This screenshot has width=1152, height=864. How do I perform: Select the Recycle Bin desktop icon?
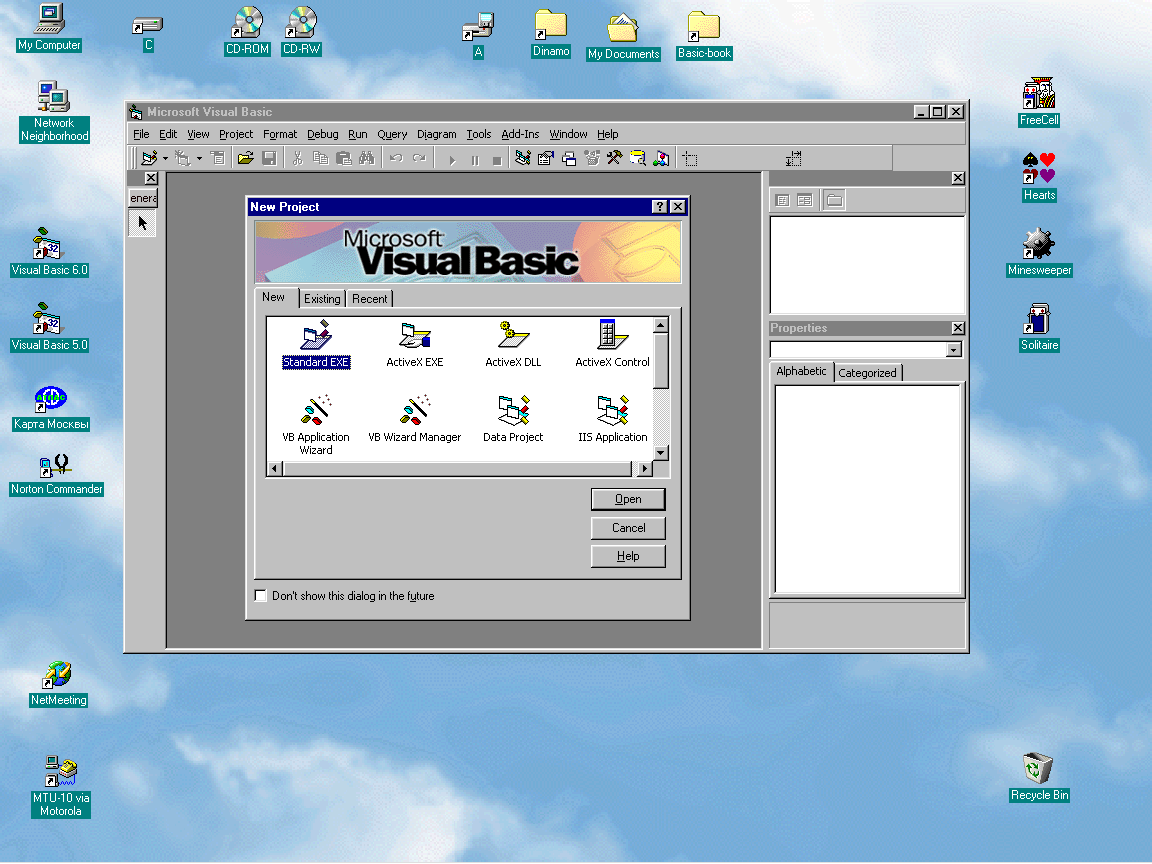click(x=1039, y=777)
